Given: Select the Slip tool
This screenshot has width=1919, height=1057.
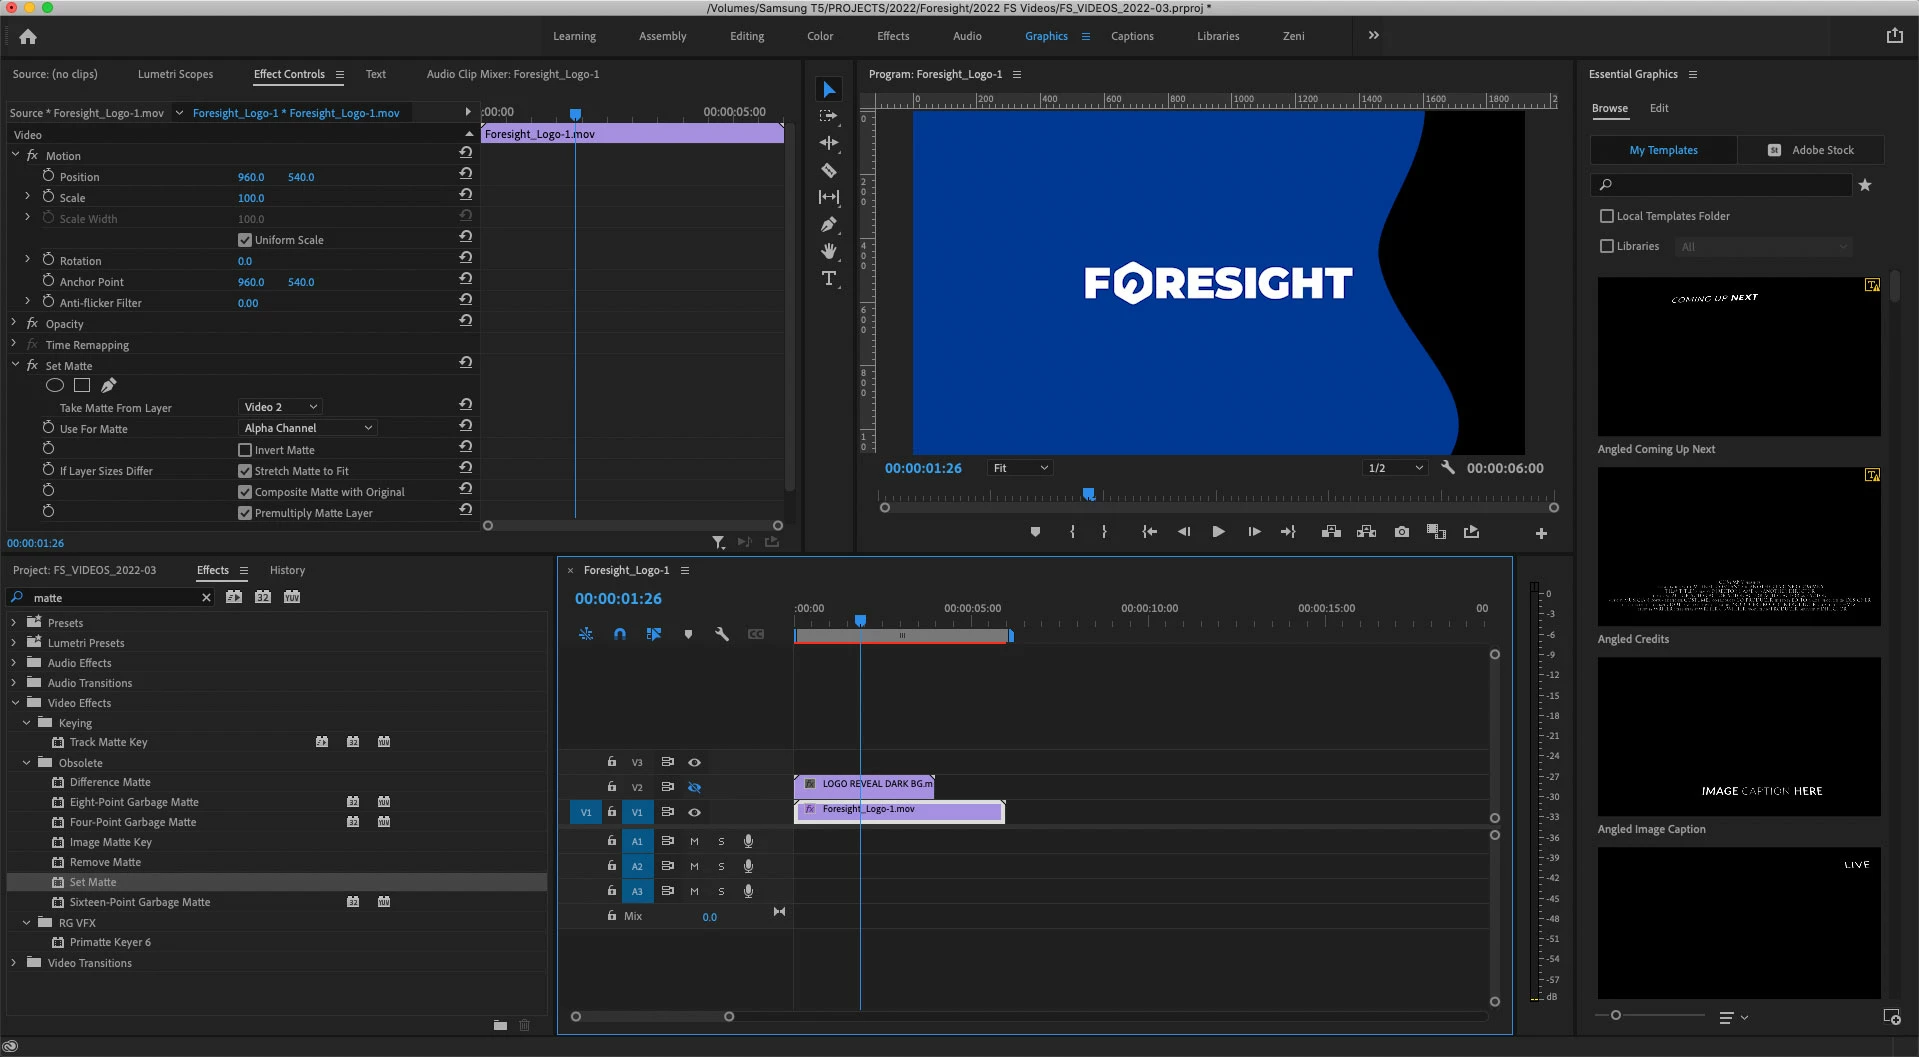Looking at the screenshot, I should (x=829, y=197).
